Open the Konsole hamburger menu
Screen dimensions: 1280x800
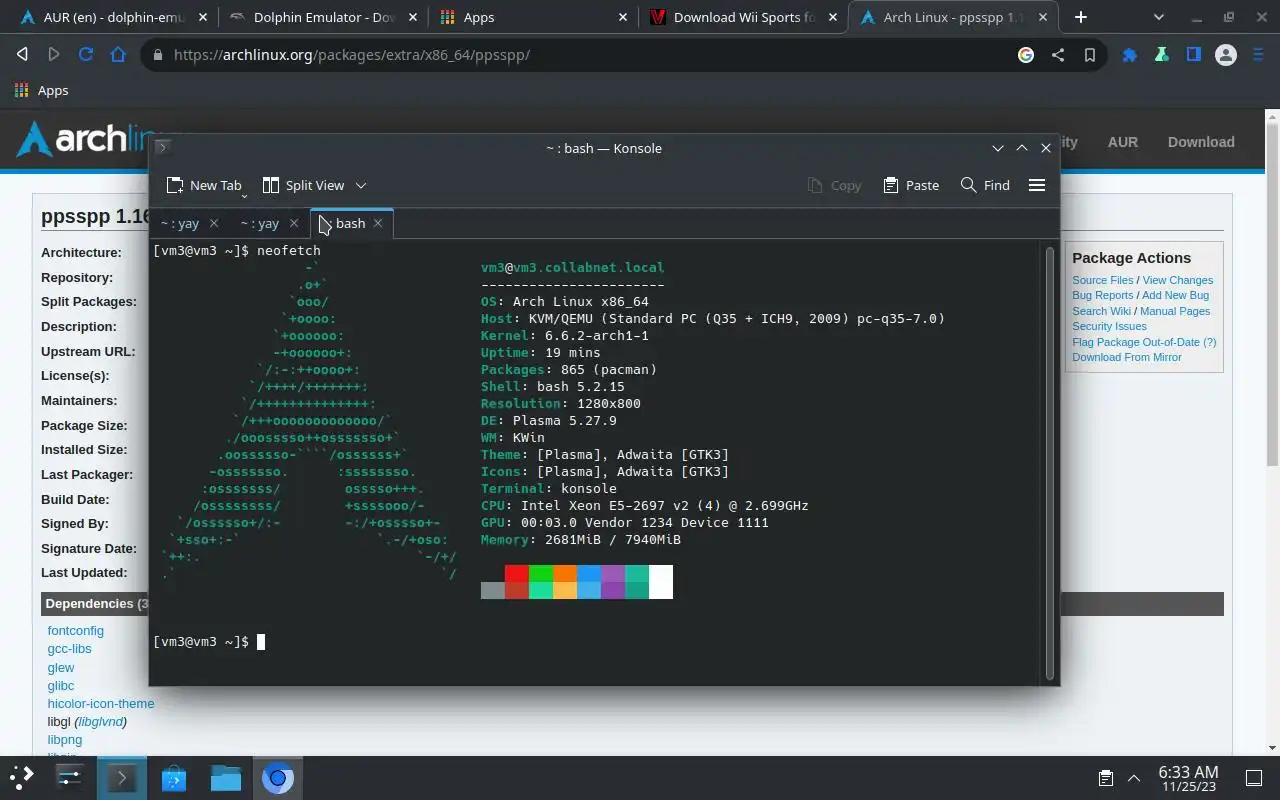[1037, 185]
